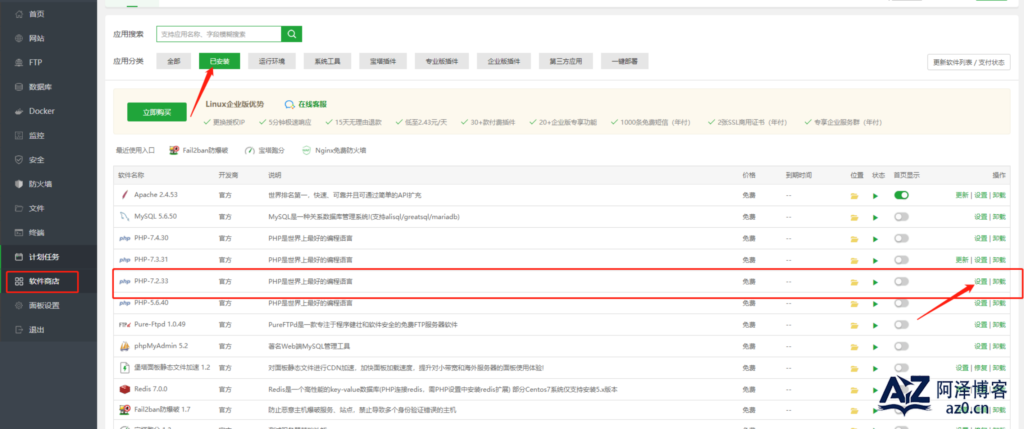Click the green search magnifier button
This screenshot has height=429, width=1024.
291,34
